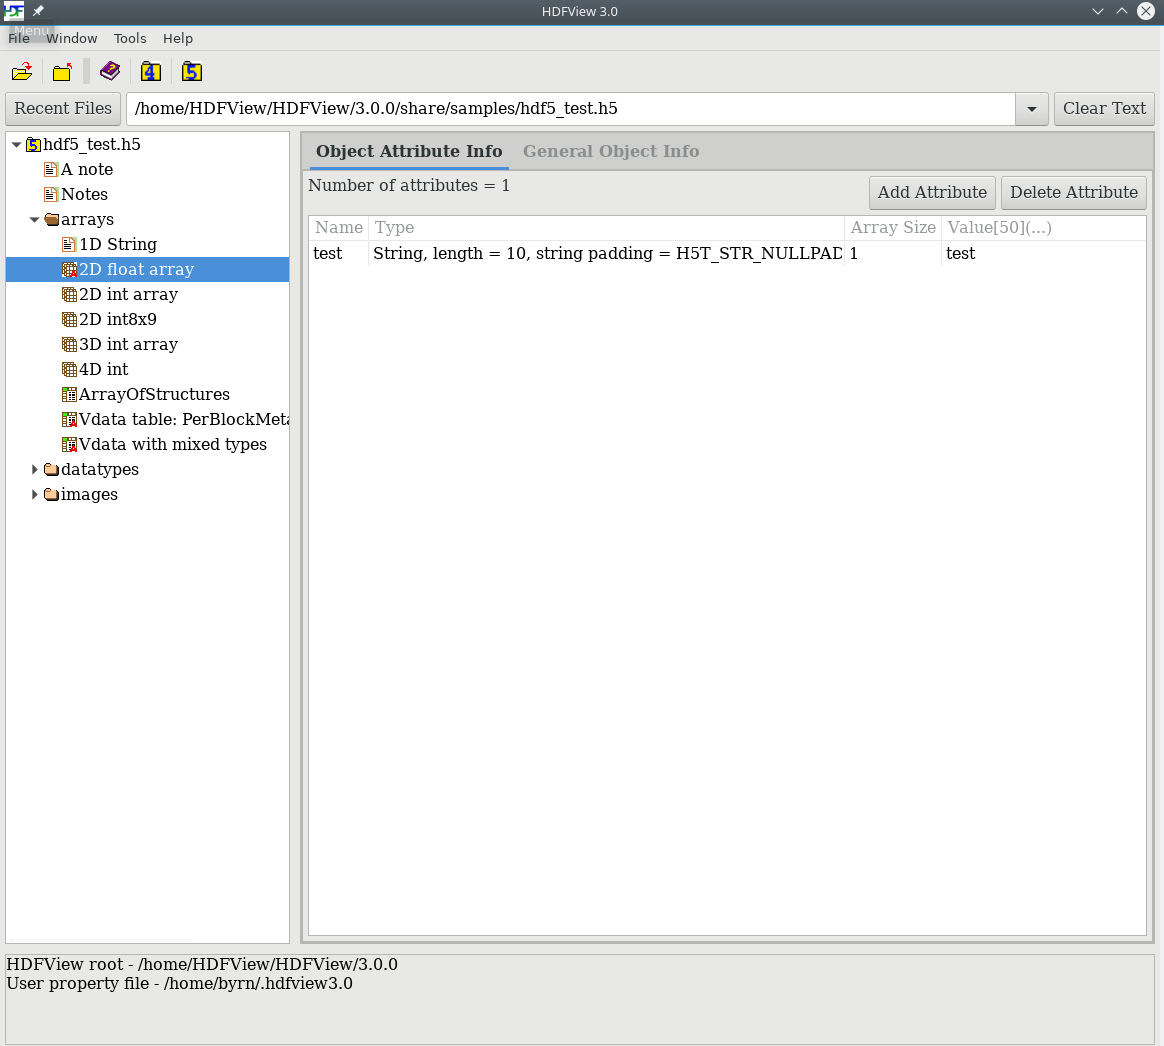Open the file path dropdown arrow

click(1031, 109)
